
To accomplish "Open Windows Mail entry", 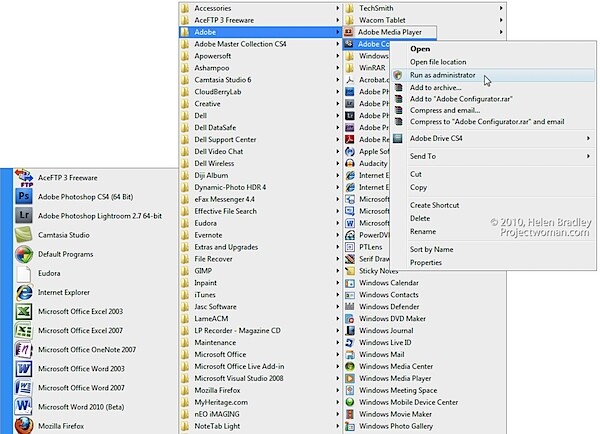I will point(425,354).
